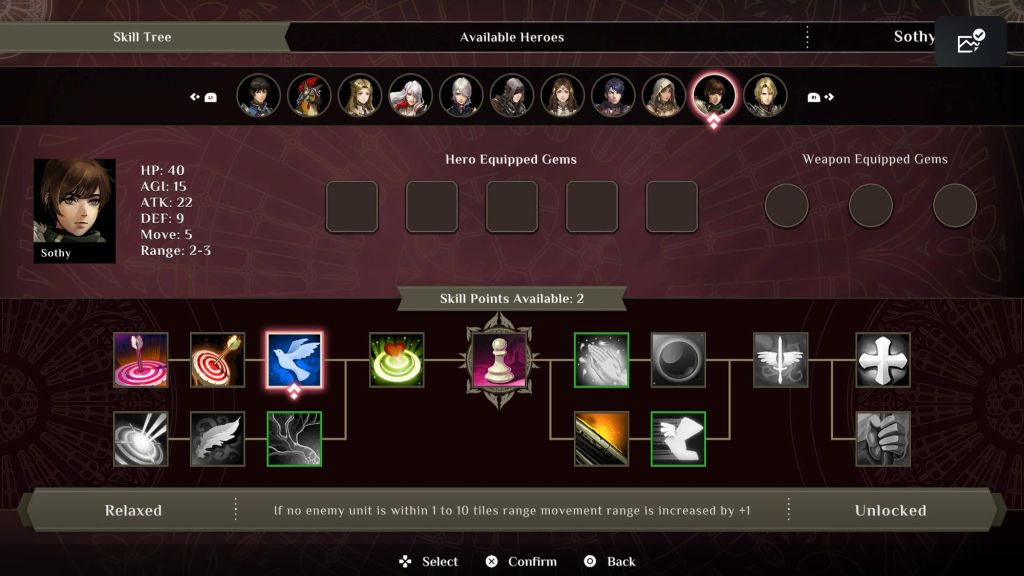The image size is (1024, 576).
Task: Click the first empty Hero Equipped Gem slot
Action: point(352,206)
